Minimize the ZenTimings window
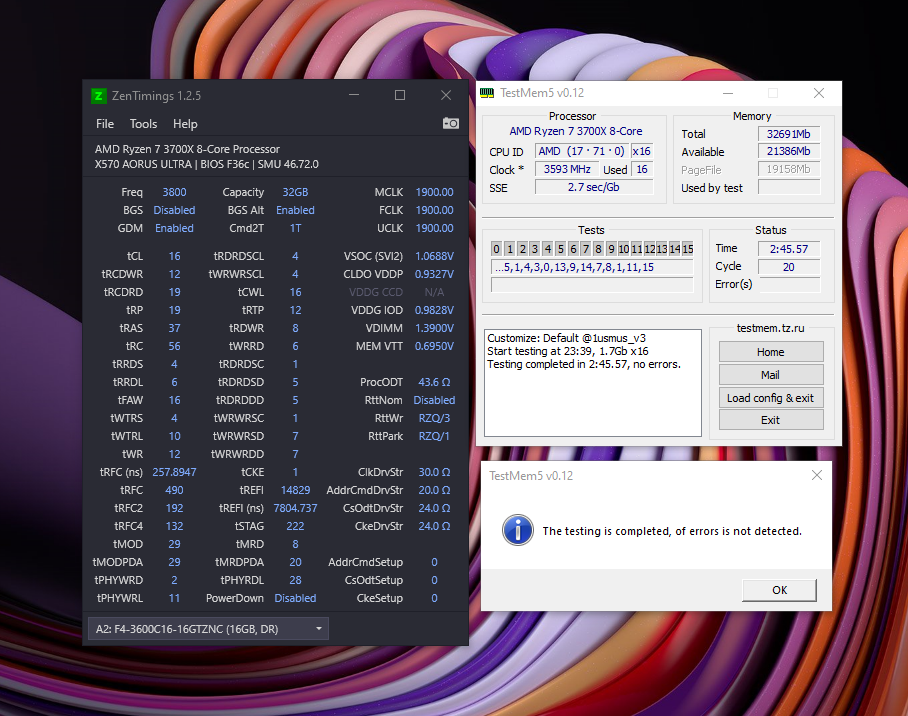The image size is (908, 716). click(x=354, y=95)
